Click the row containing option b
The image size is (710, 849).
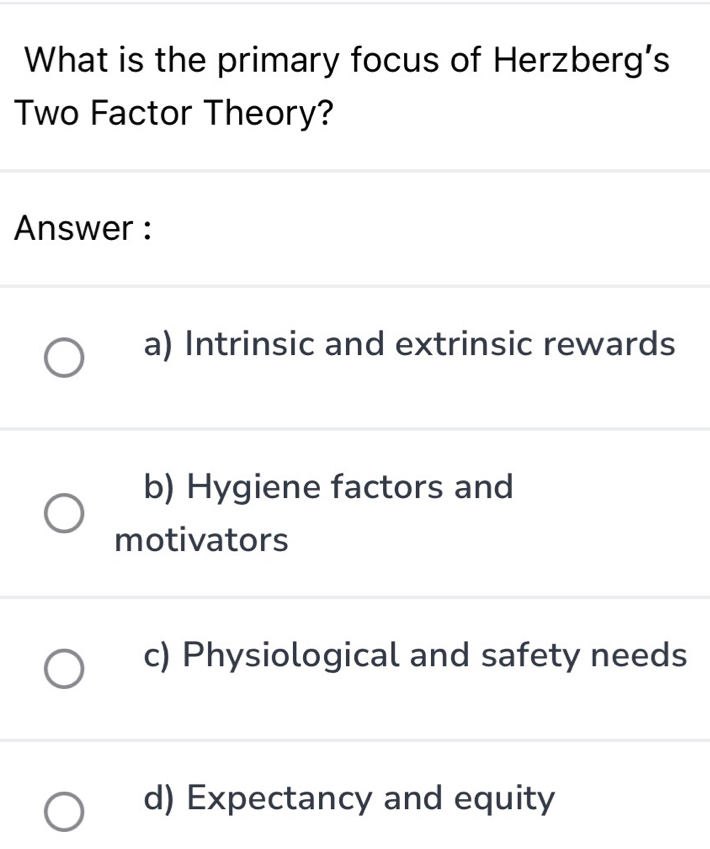coord(355,510)
